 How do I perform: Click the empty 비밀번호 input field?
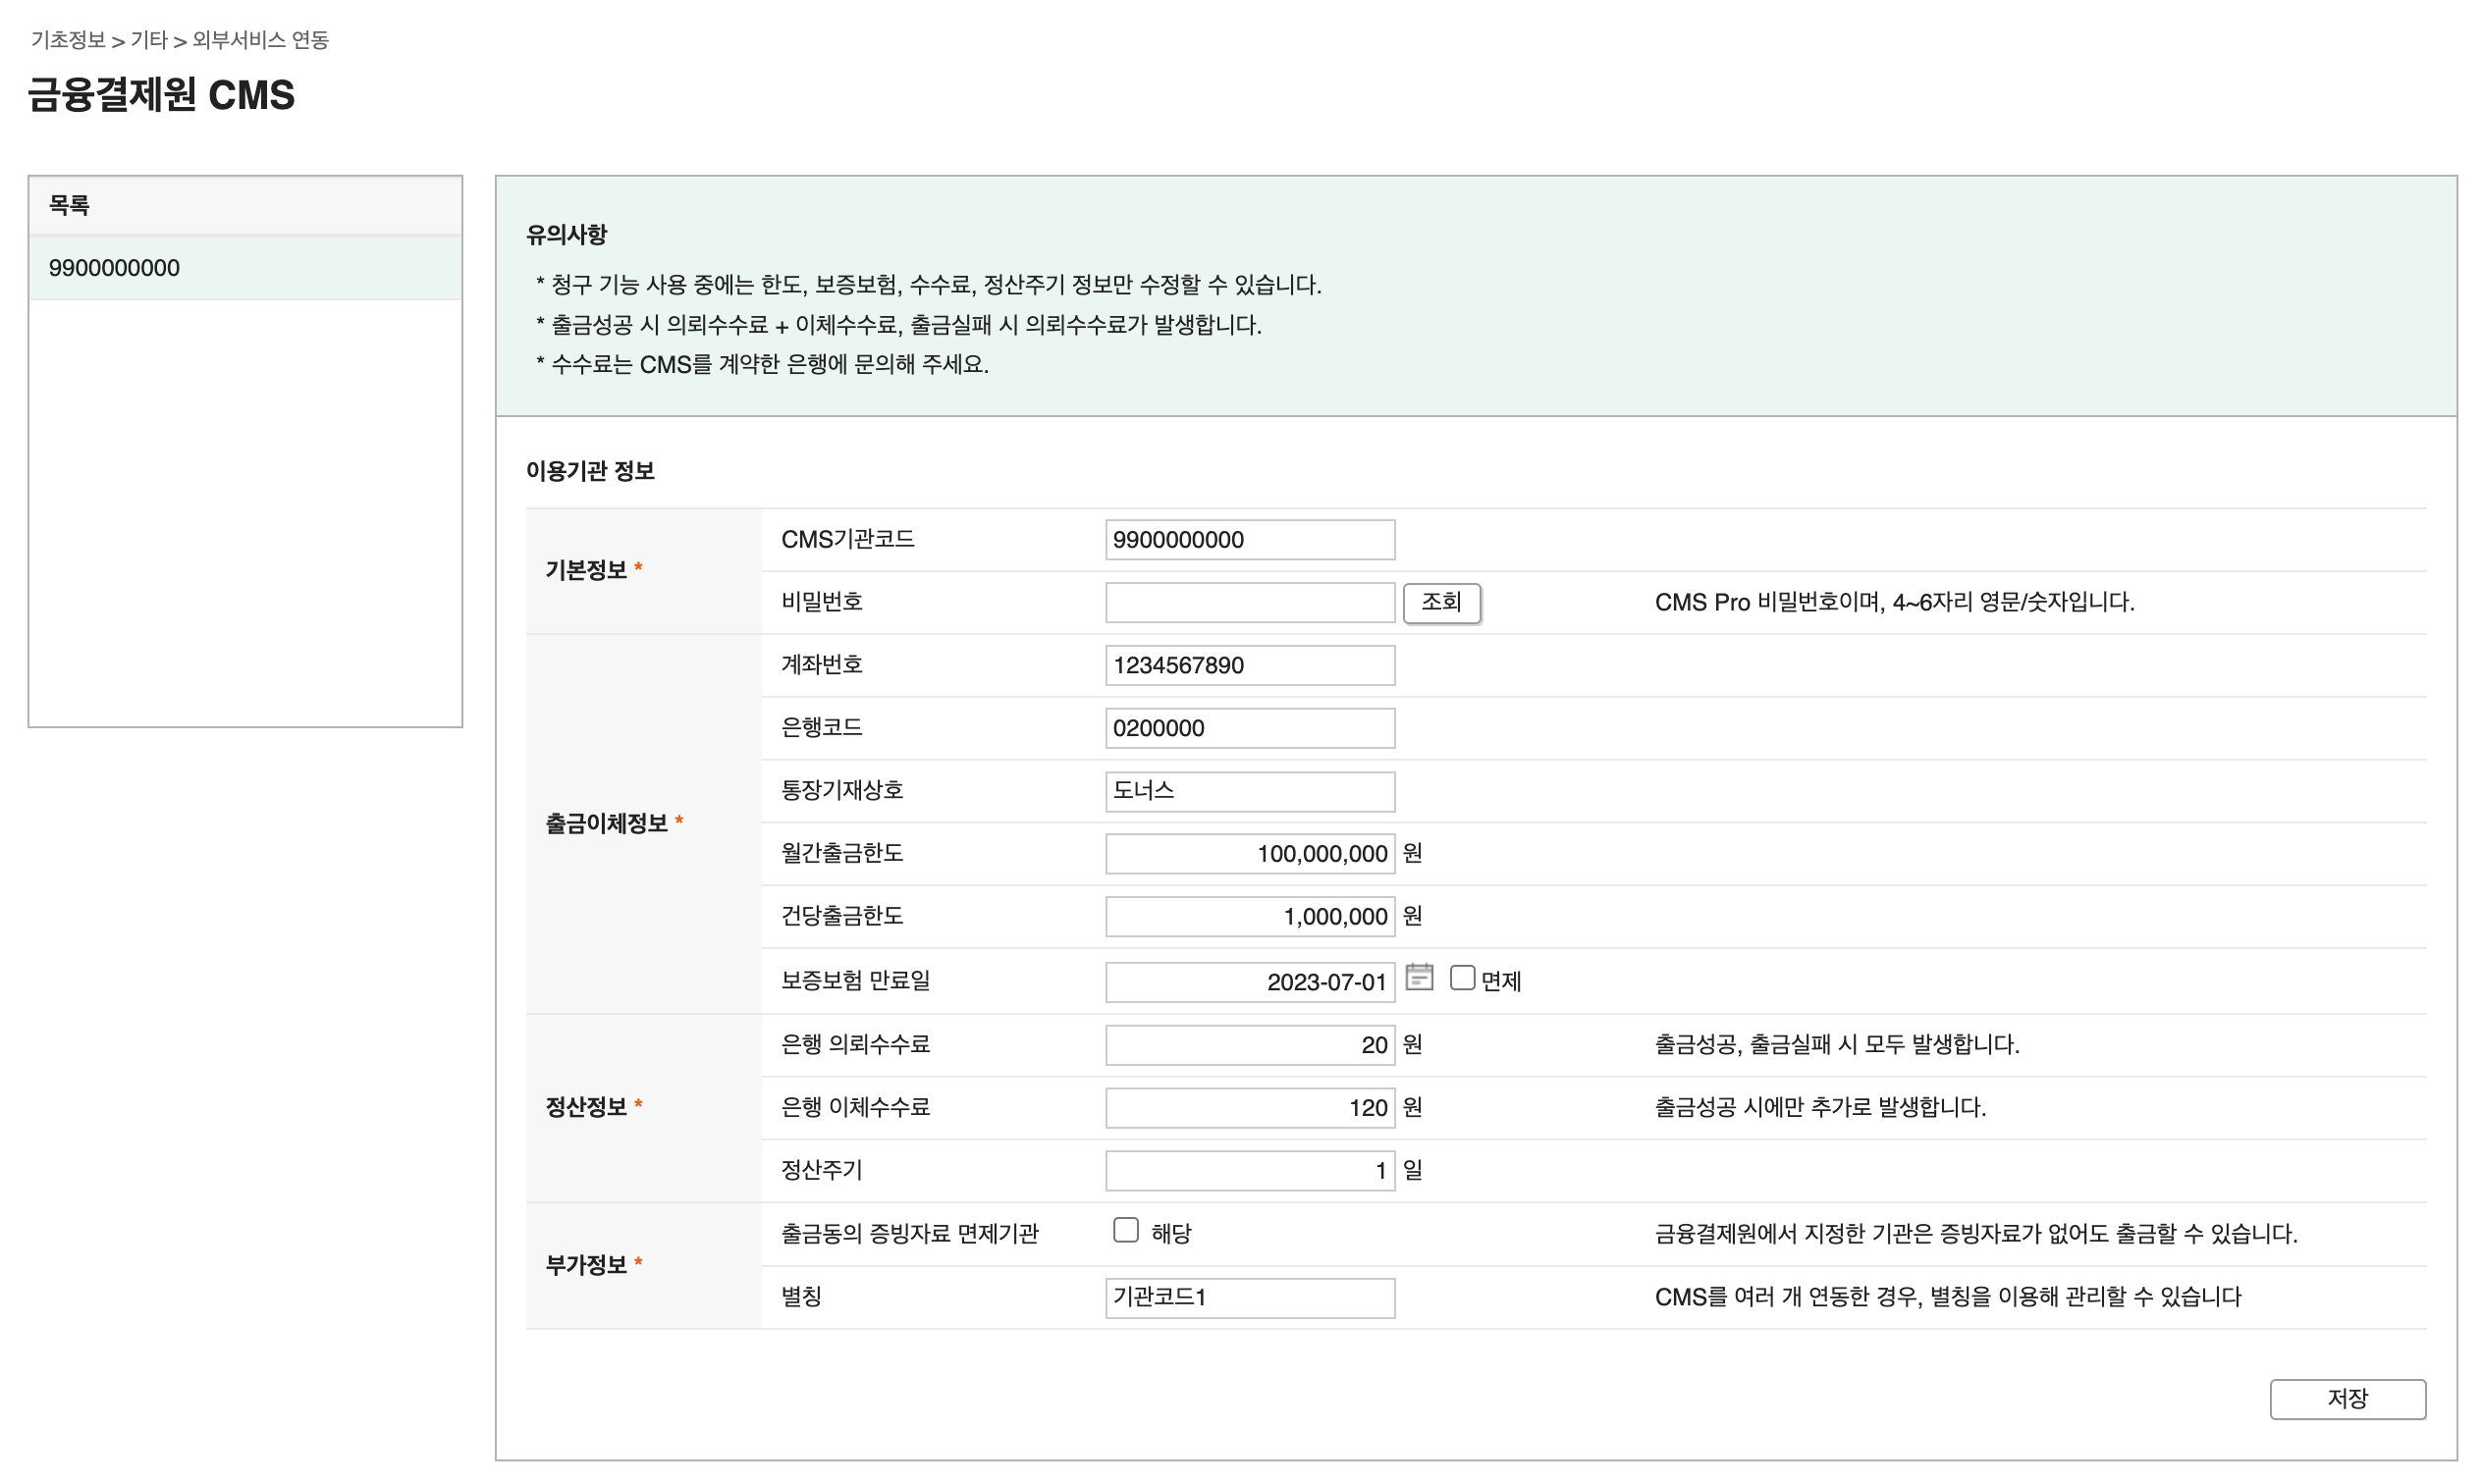click(1249, 602)
